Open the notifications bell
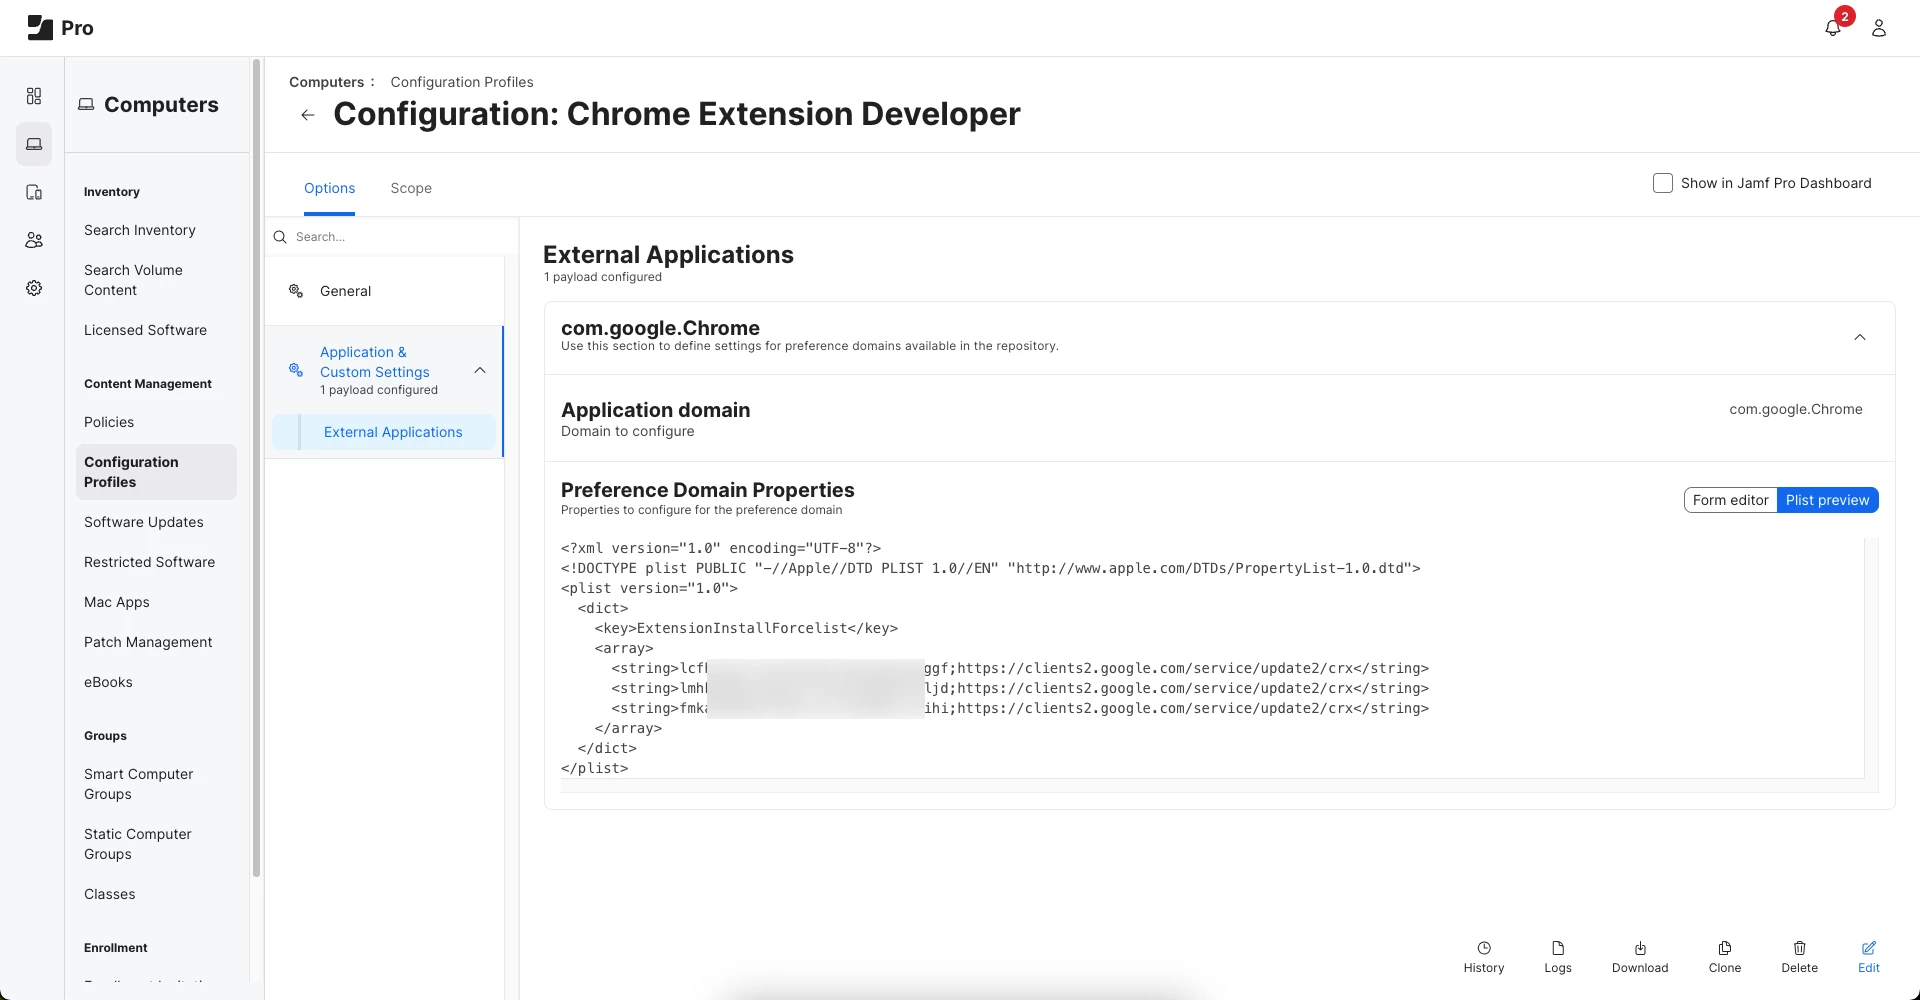Screen dimensions: 1920x1000 [1832, 28]
